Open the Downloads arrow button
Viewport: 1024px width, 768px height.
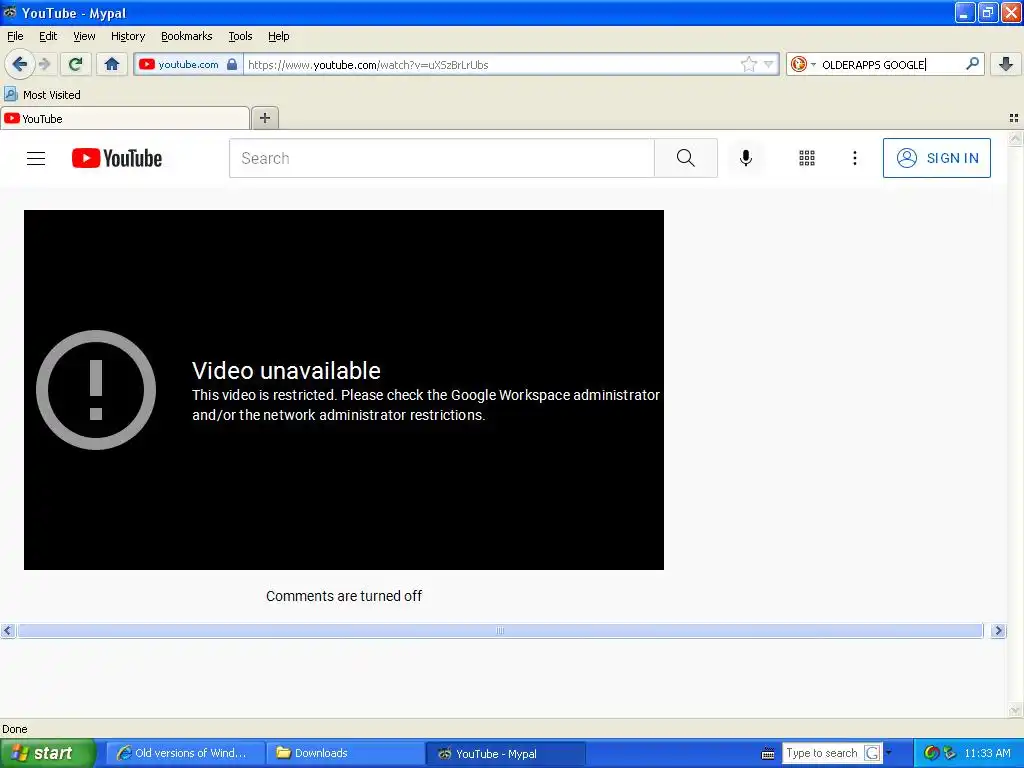click(1006, 64)
